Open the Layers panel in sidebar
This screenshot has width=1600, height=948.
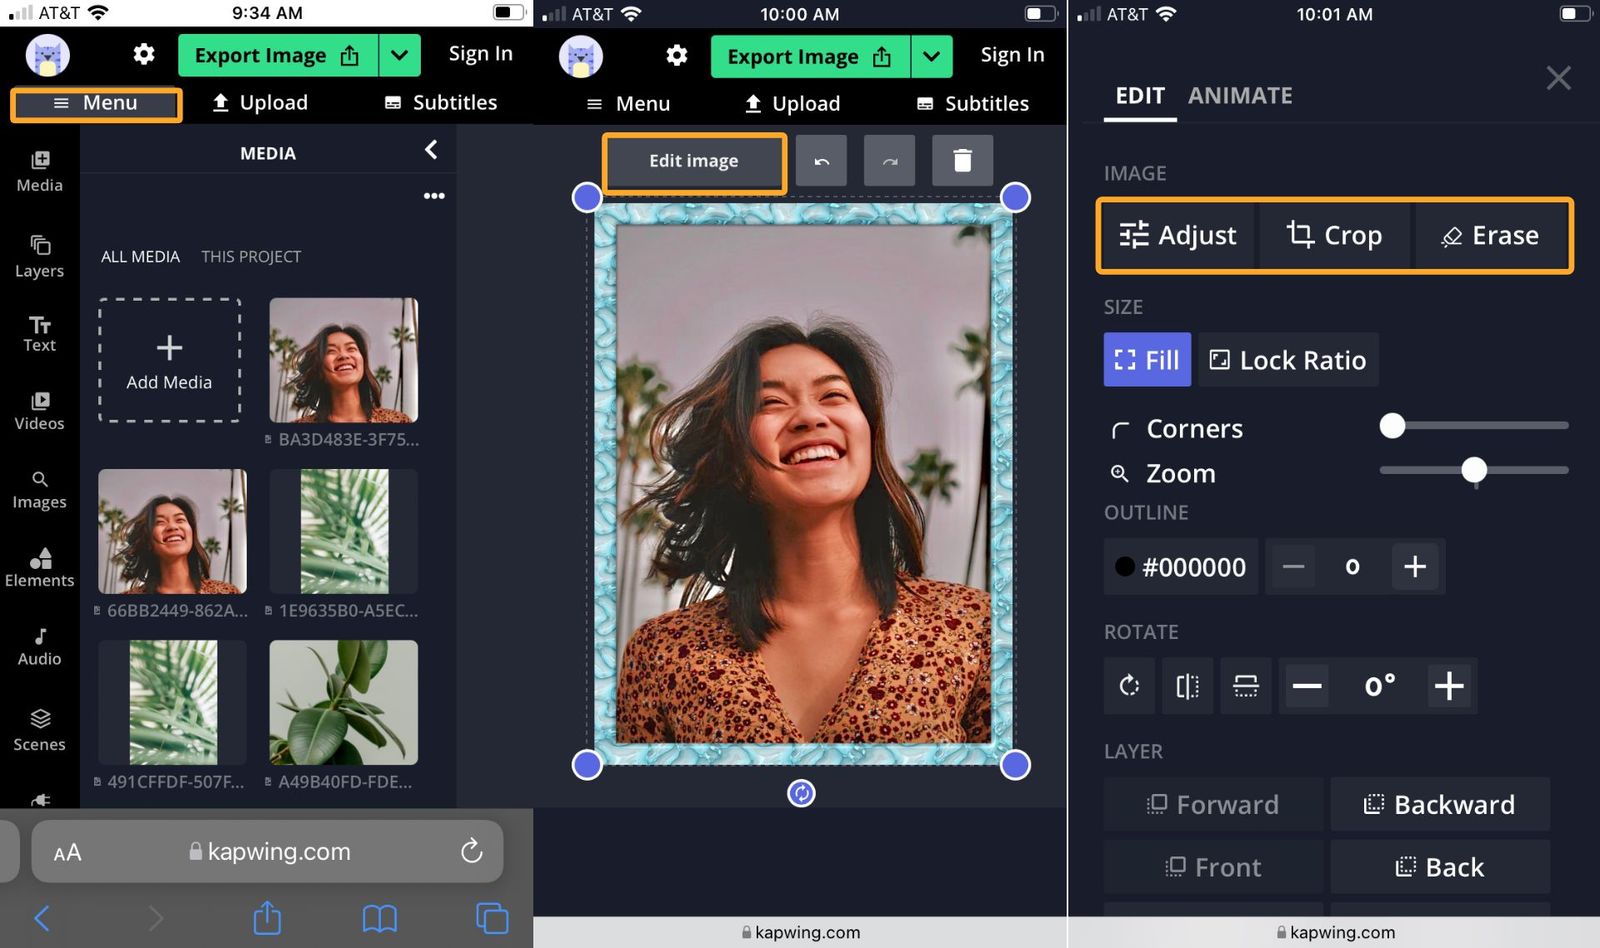pos(39,256)
